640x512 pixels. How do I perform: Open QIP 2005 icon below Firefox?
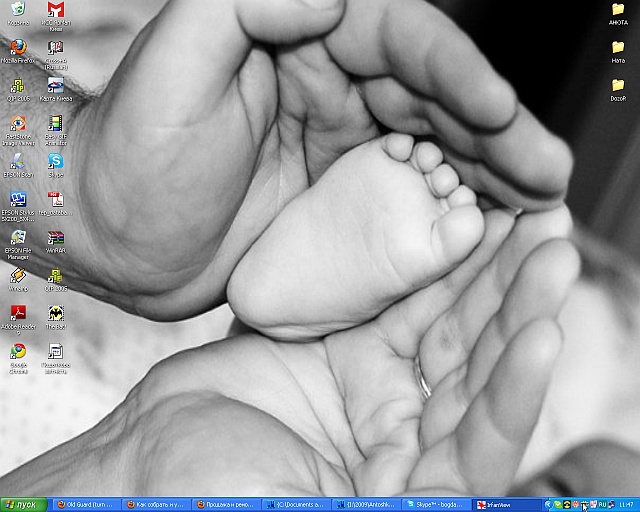click(18, 89)
